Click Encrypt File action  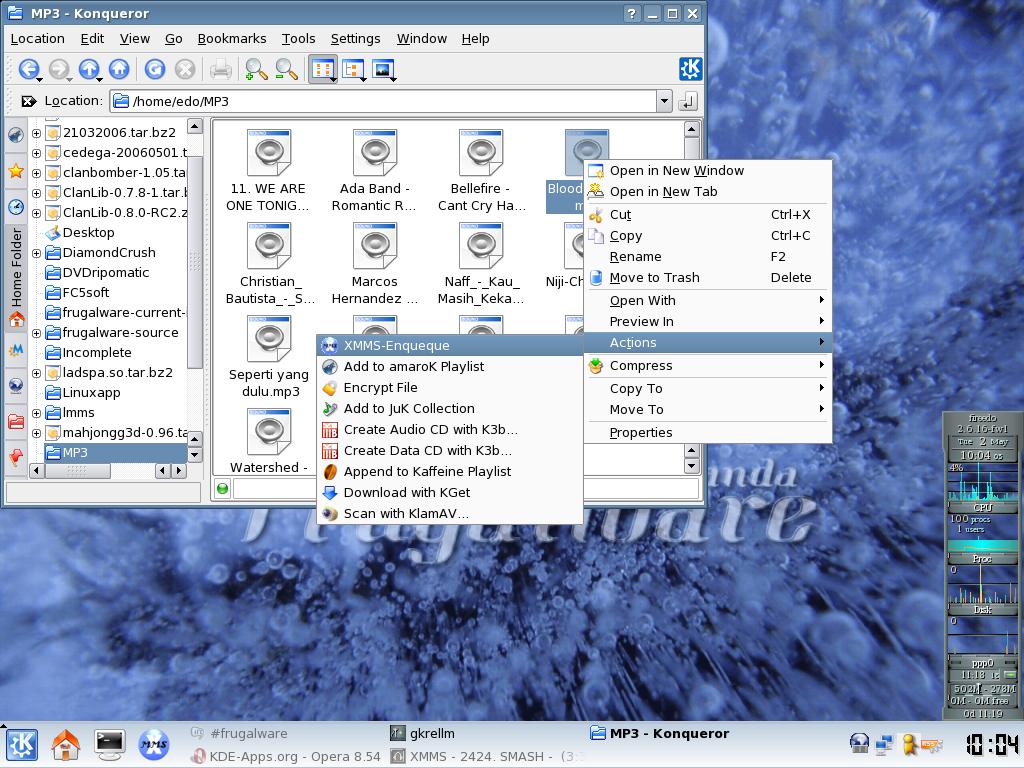(x=450, y=387)
